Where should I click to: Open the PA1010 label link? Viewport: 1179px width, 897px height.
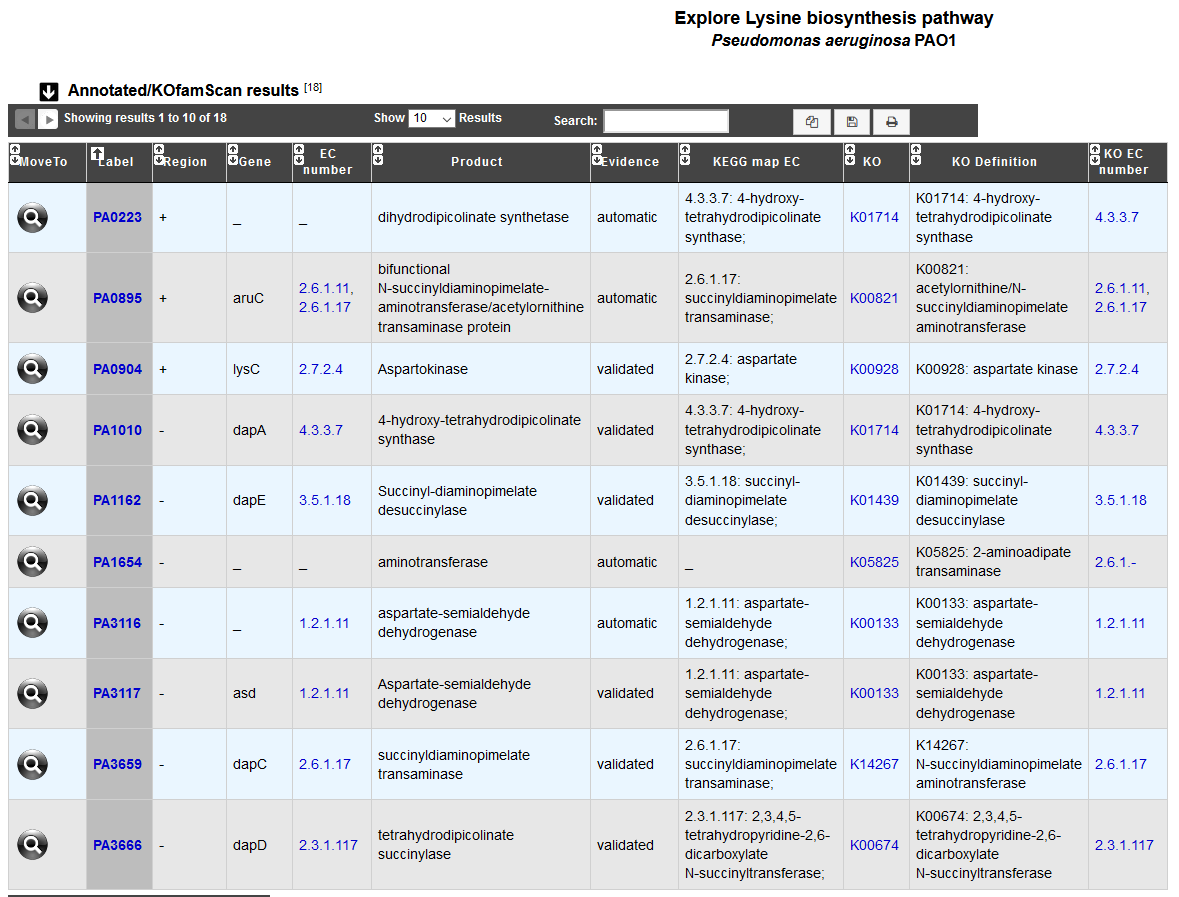[x=117, y=430]
